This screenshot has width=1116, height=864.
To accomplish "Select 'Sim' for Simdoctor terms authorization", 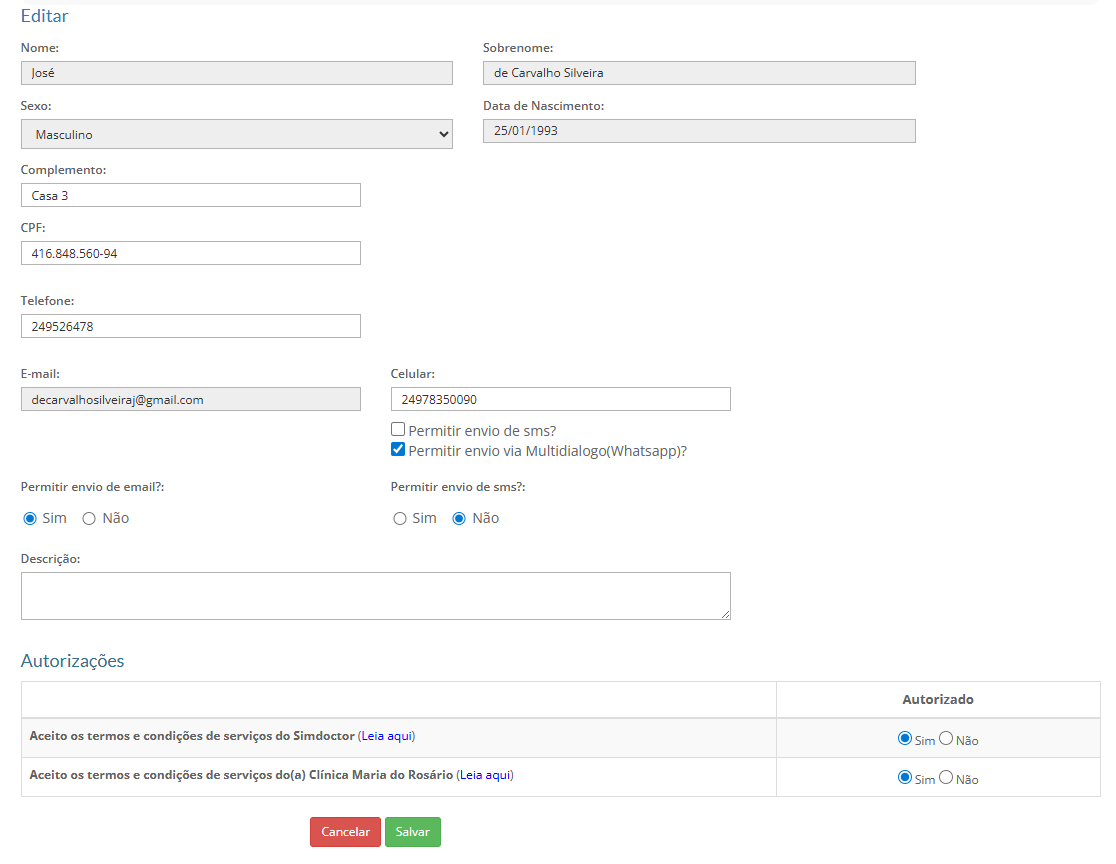I will [905, 738].
